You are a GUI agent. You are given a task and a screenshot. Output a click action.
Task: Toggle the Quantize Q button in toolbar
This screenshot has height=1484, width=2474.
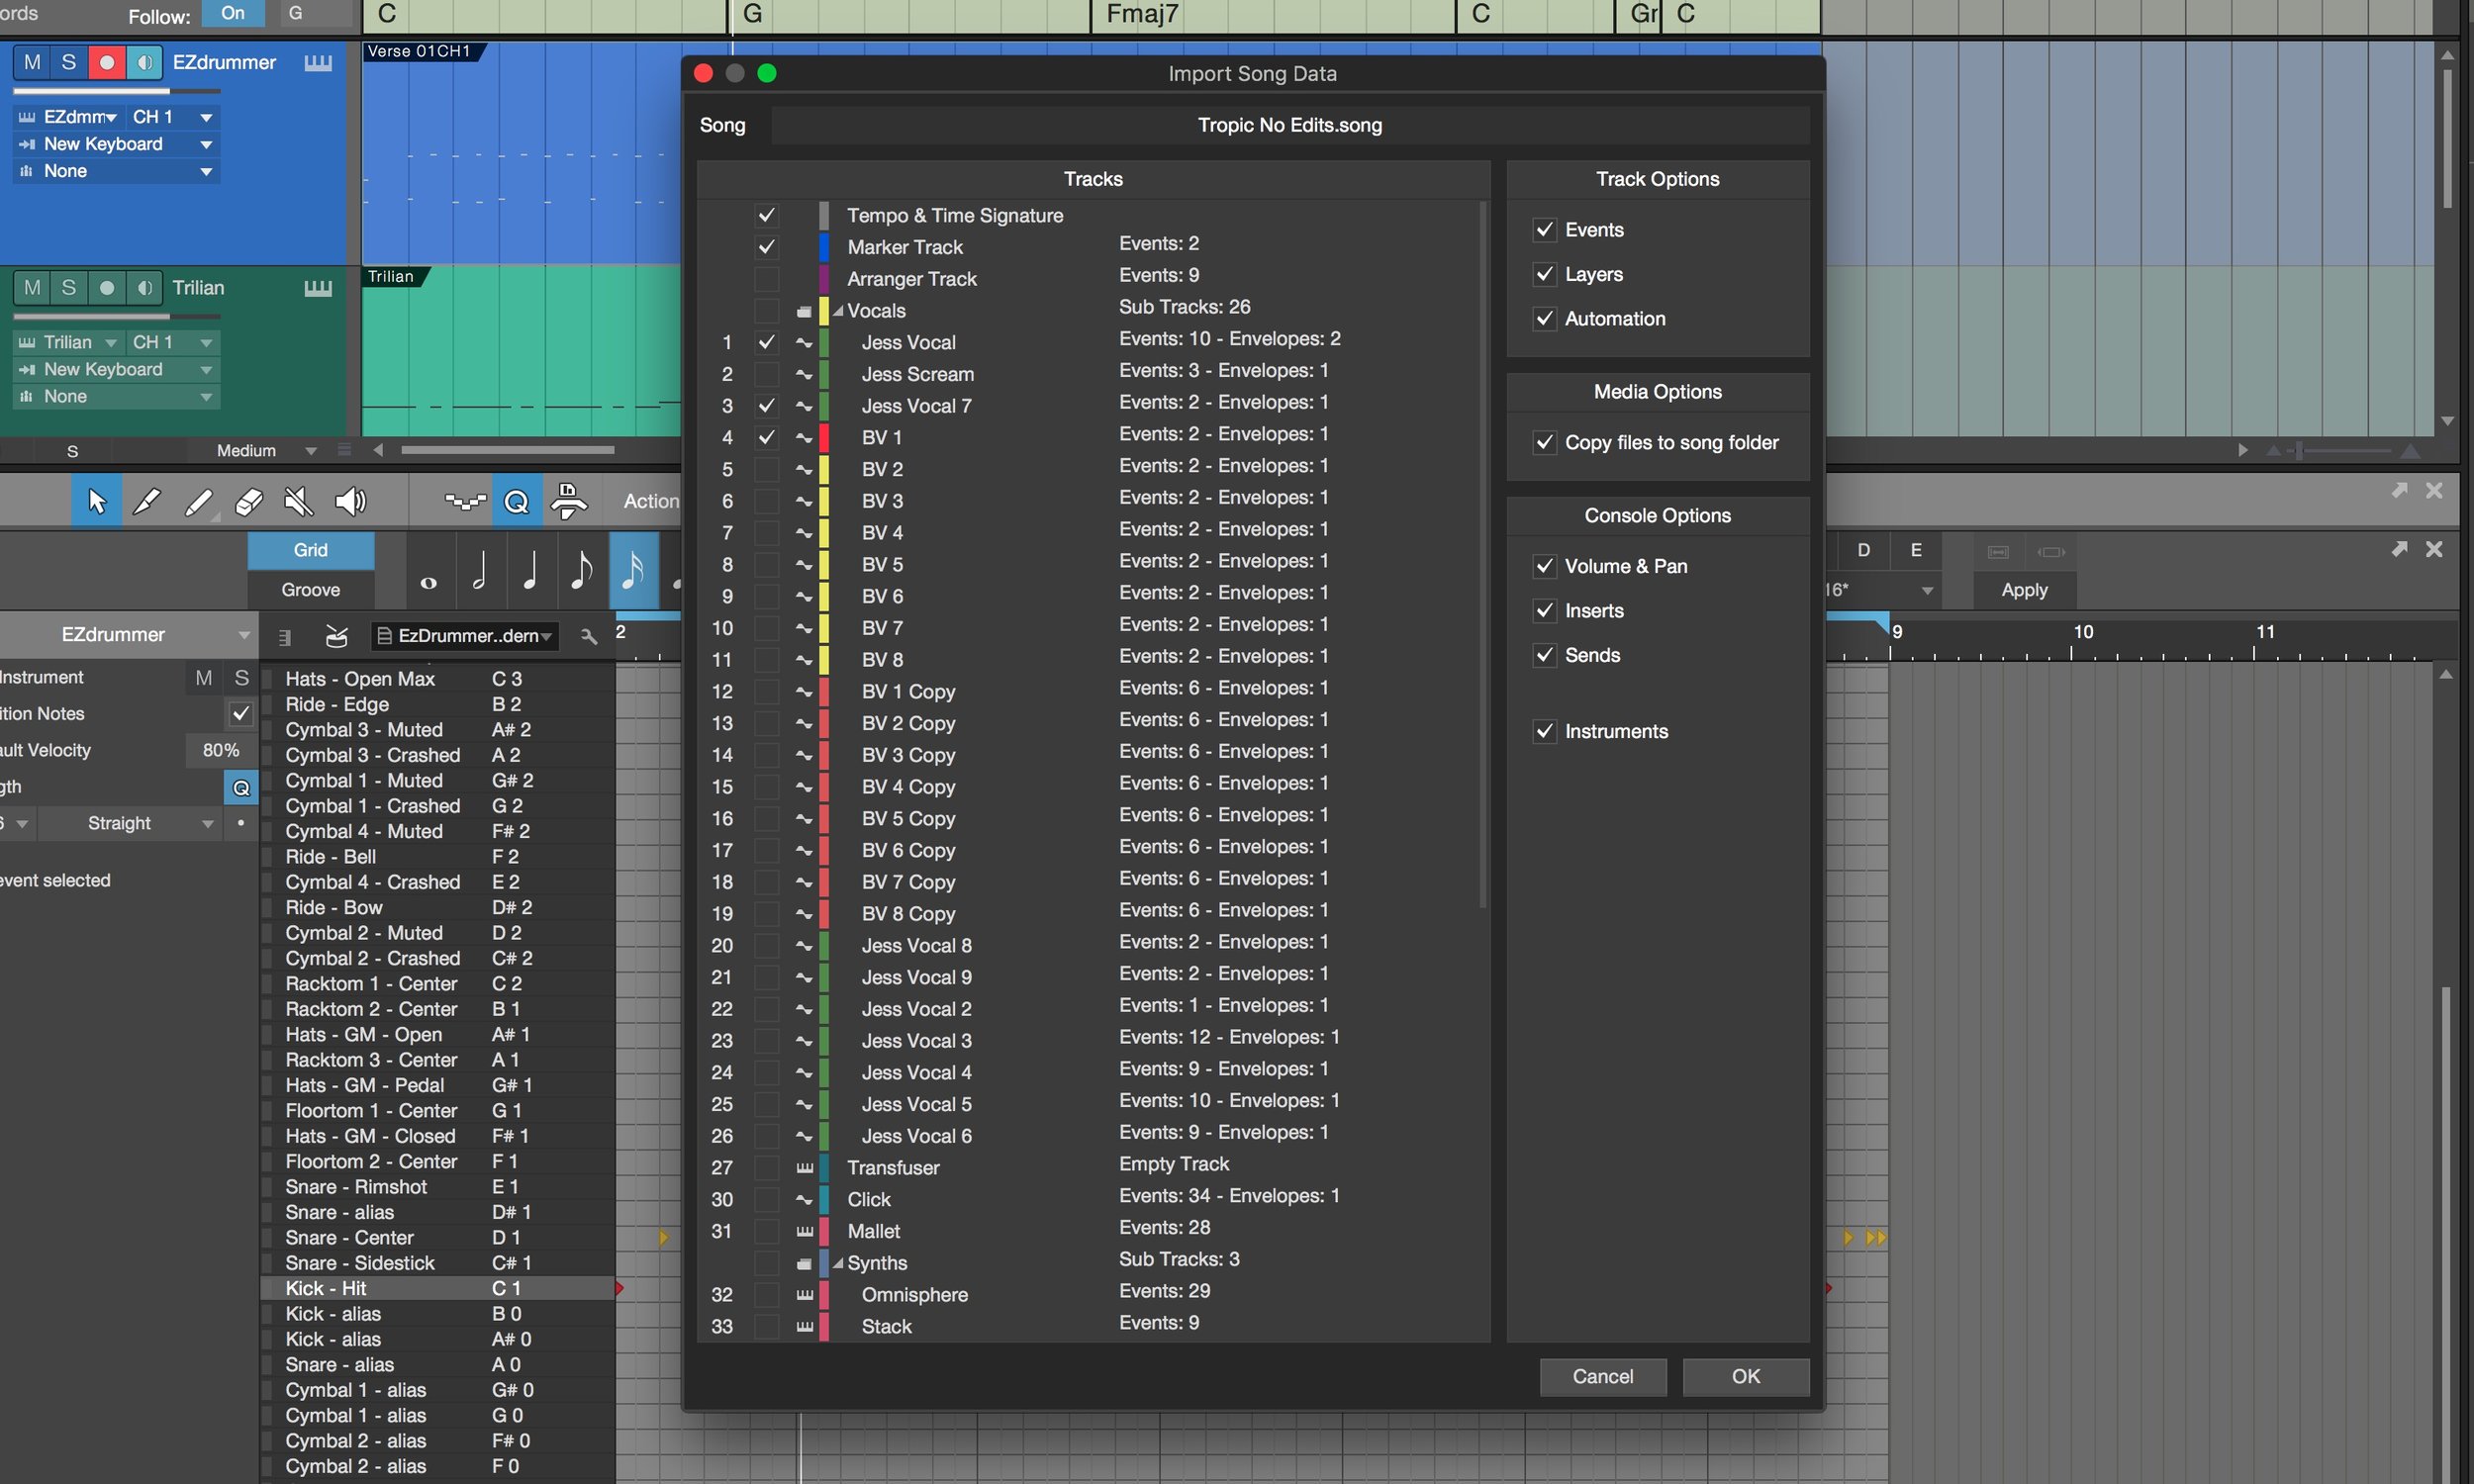click(x=517, y=501)
